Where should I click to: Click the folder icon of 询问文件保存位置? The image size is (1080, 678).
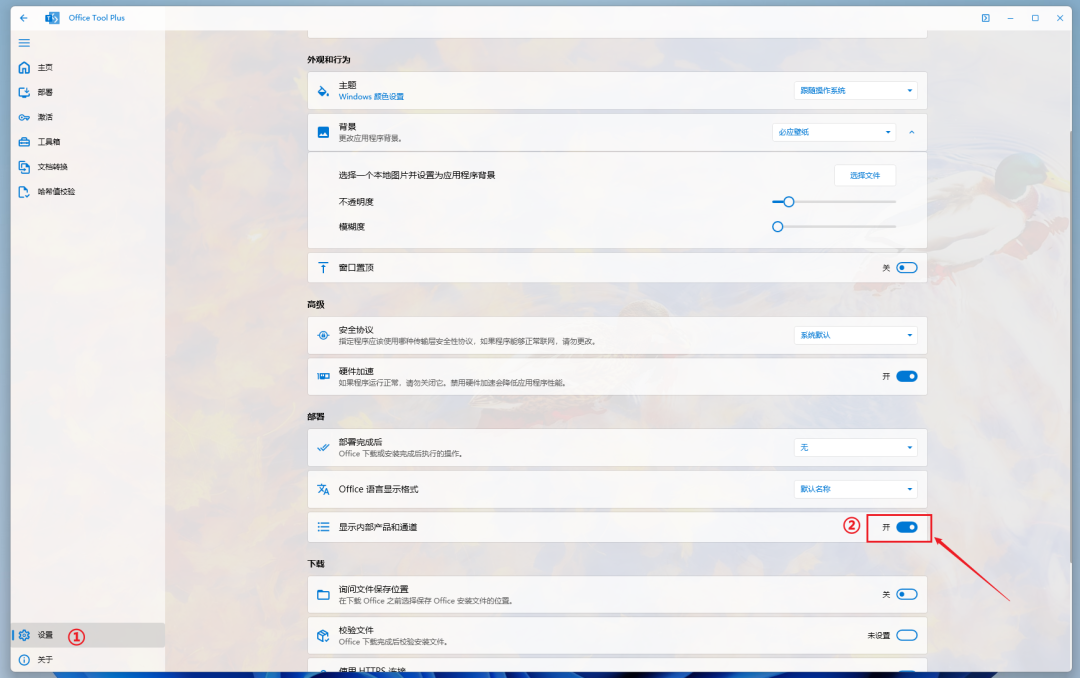pos(323,595)
